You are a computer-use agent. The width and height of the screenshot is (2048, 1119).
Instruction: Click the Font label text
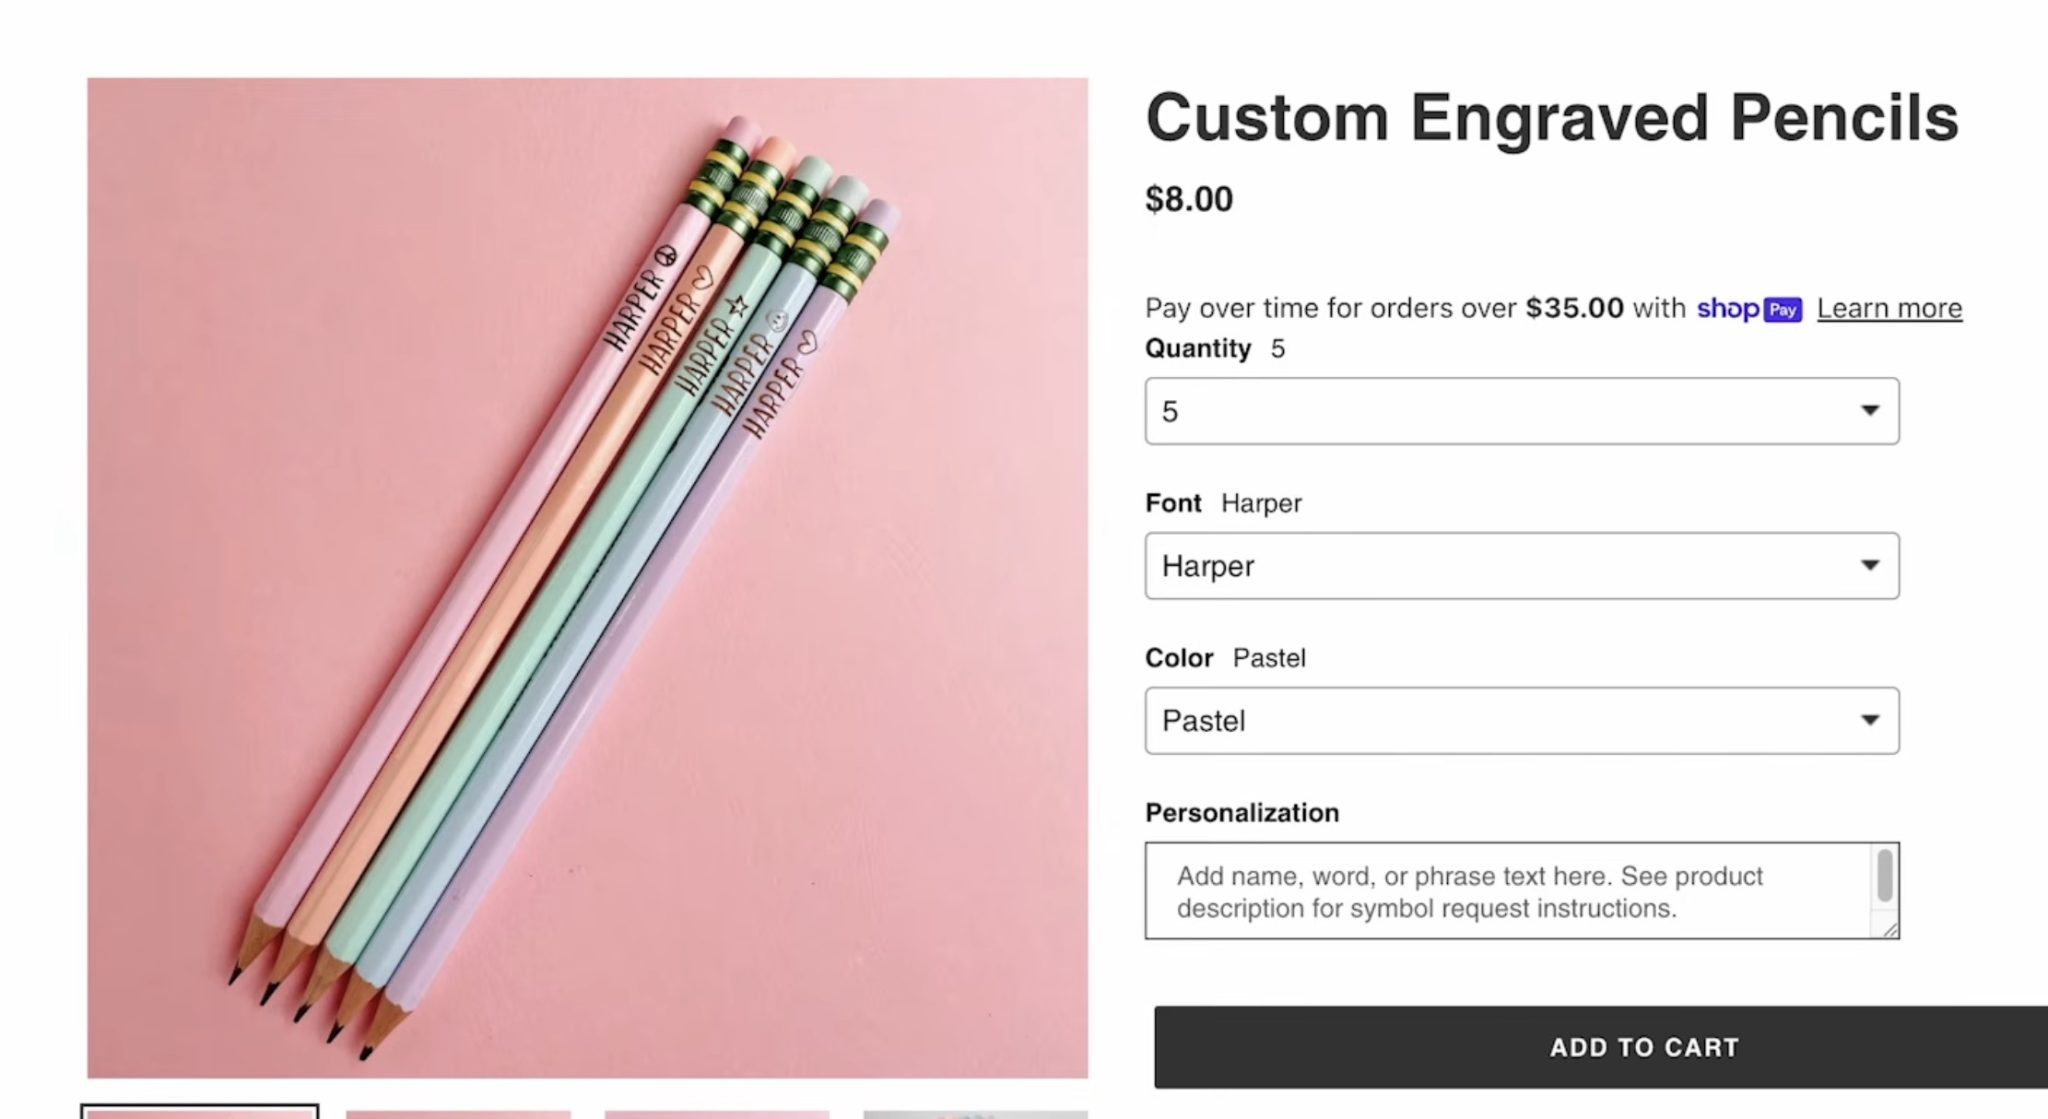point(1174,503)
